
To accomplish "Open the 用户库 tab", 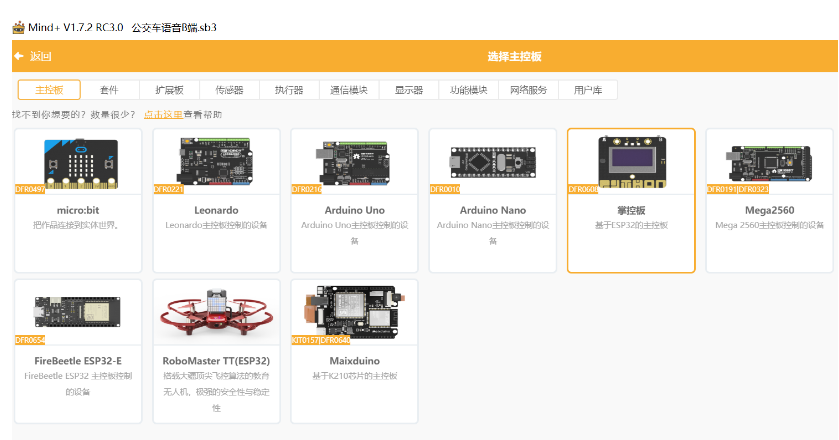I will 588,90.
